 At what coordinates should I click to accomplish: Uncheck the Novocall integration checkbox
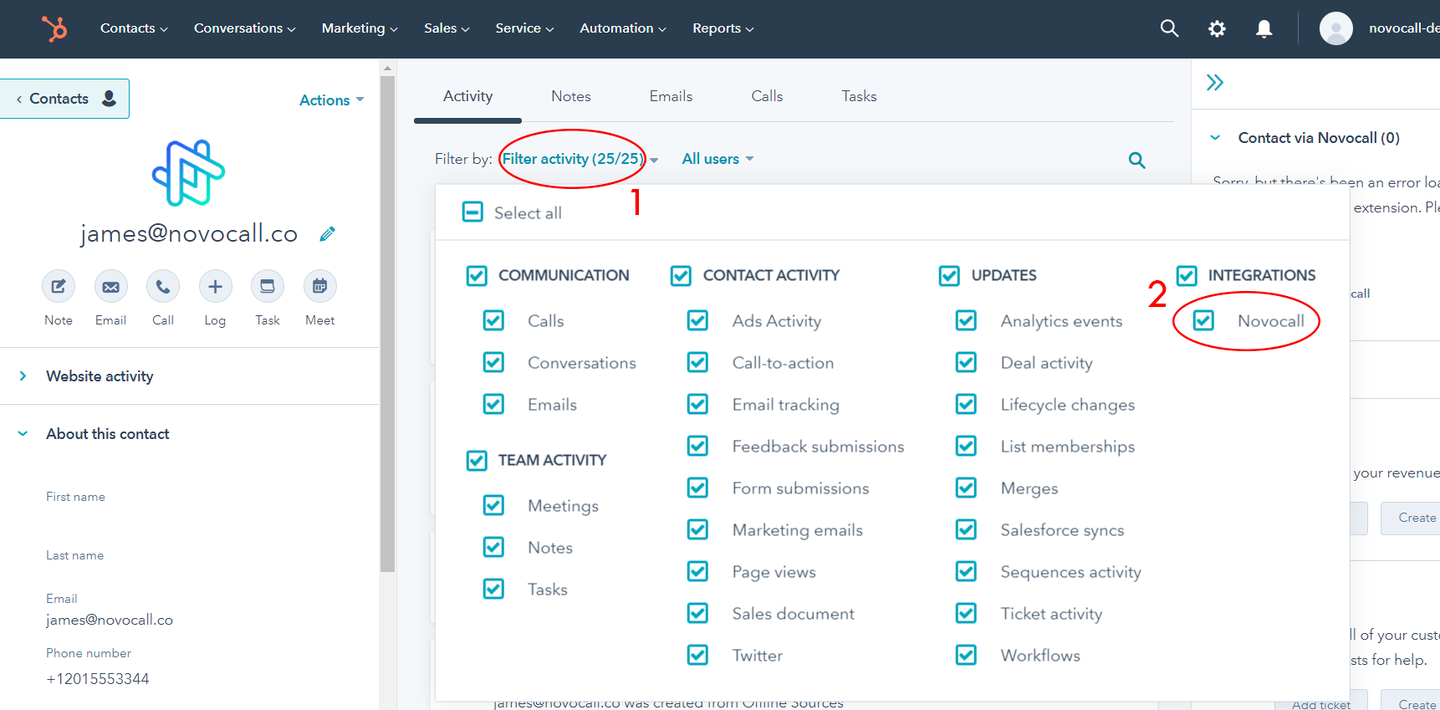point(1203,320)
